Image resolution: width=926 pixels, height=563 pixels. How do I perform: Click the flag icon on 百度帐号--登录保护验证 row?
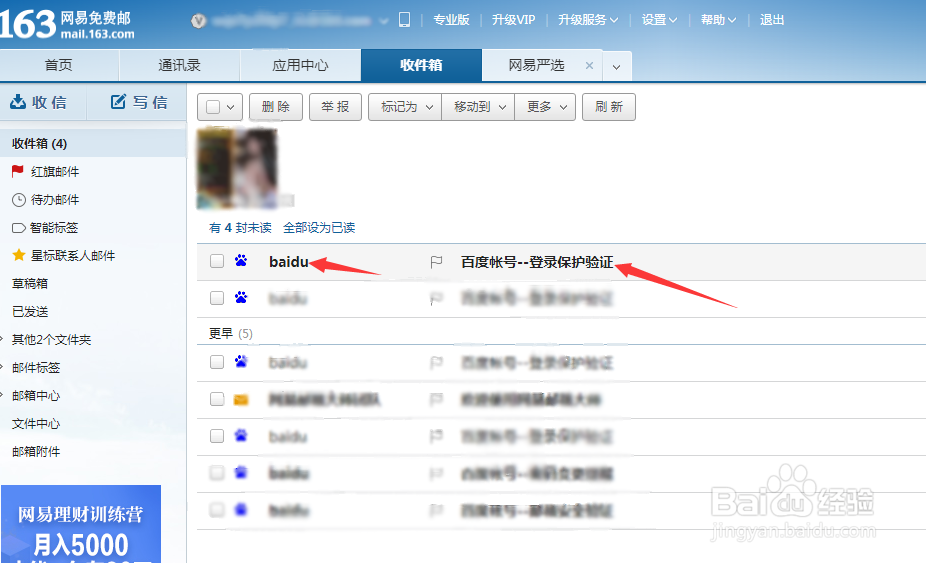[x=436, y=262]
